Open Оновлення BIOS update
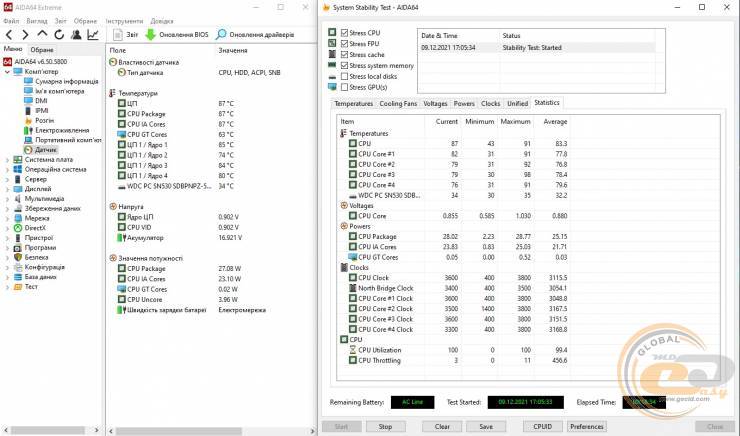 pos(177,34)
